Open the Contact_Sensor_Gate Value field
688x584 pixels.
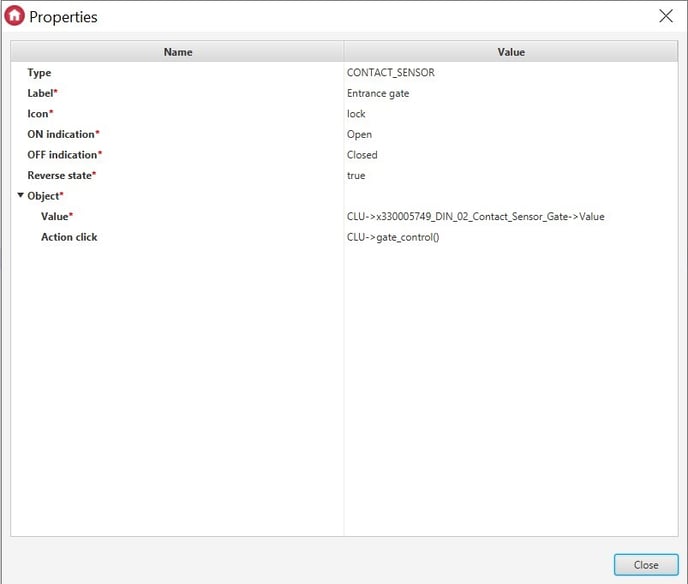(x=475, y=217)
